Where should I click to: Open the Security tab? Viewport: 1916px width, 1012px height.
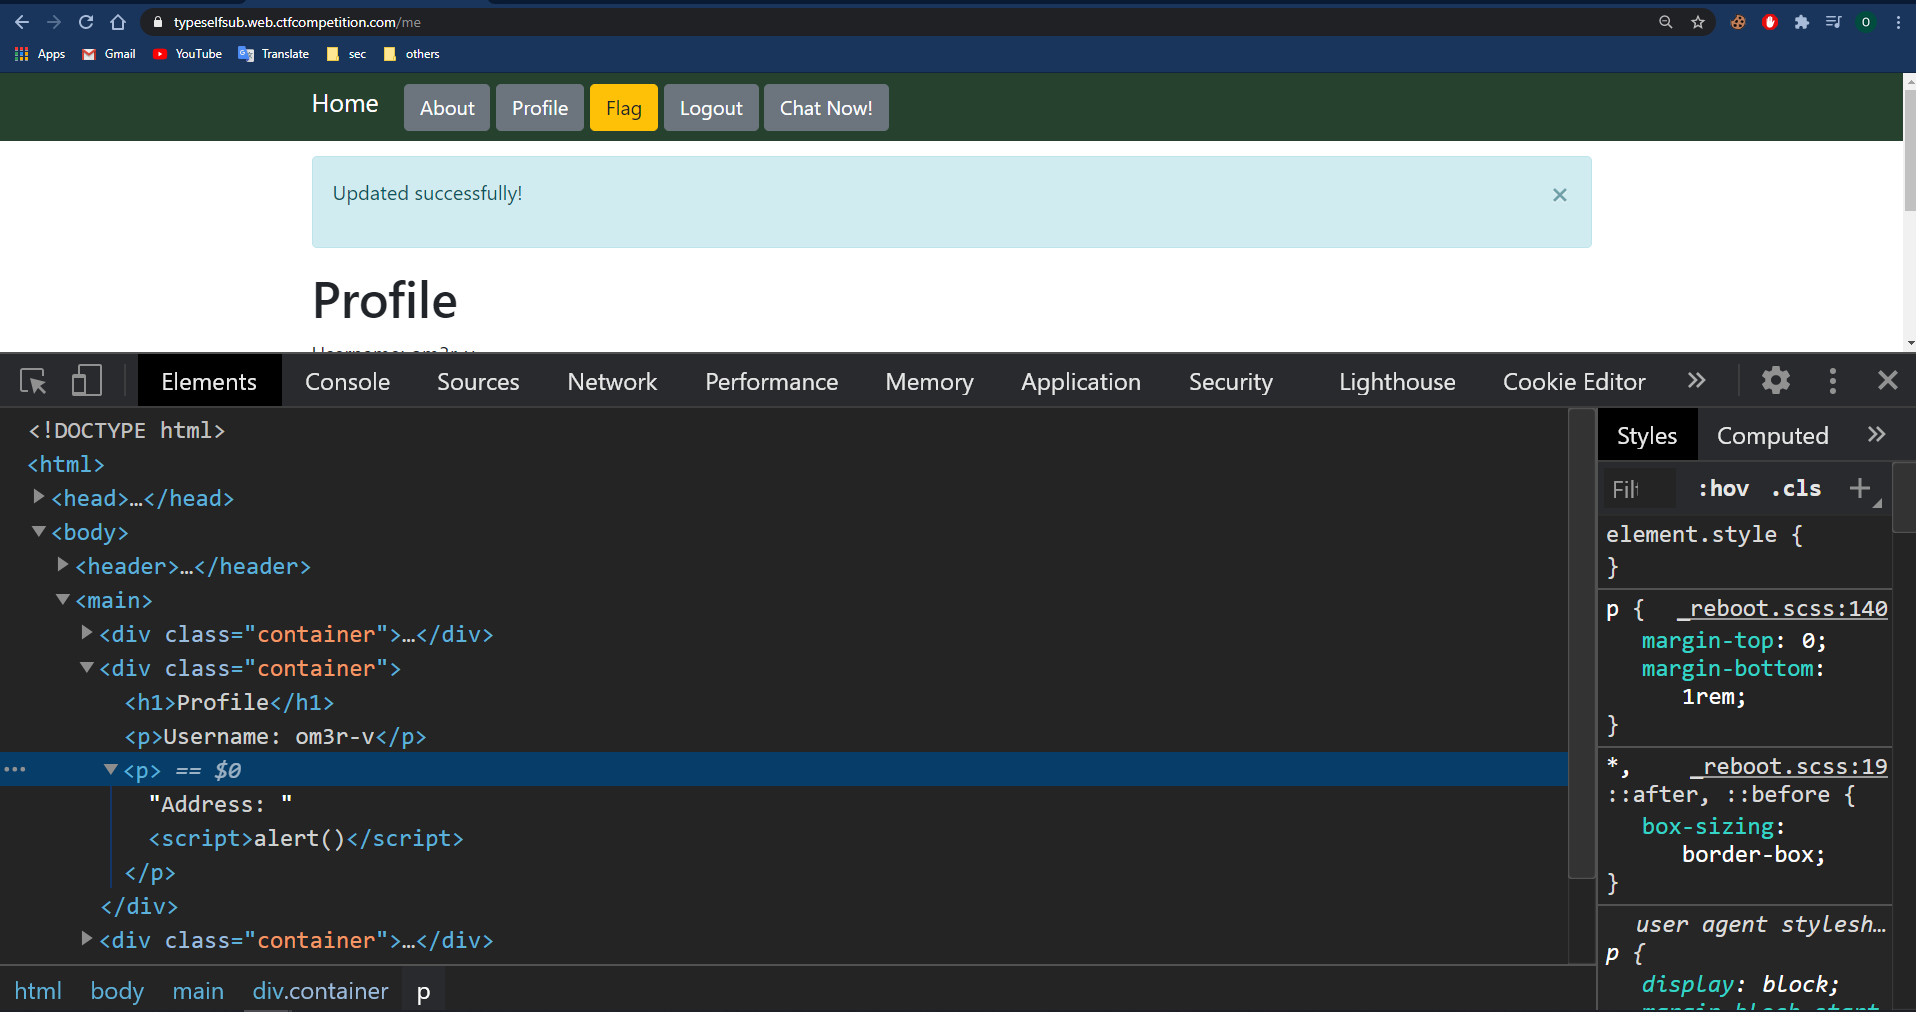coord(1231,381)
